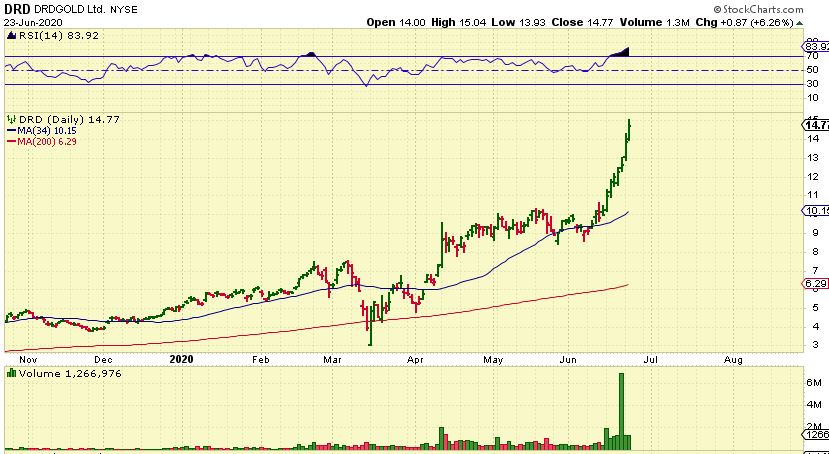The image size is (829, 454).
Task: Click the DRD (Daily) price bar icon
Action: (x=10, y=119)
